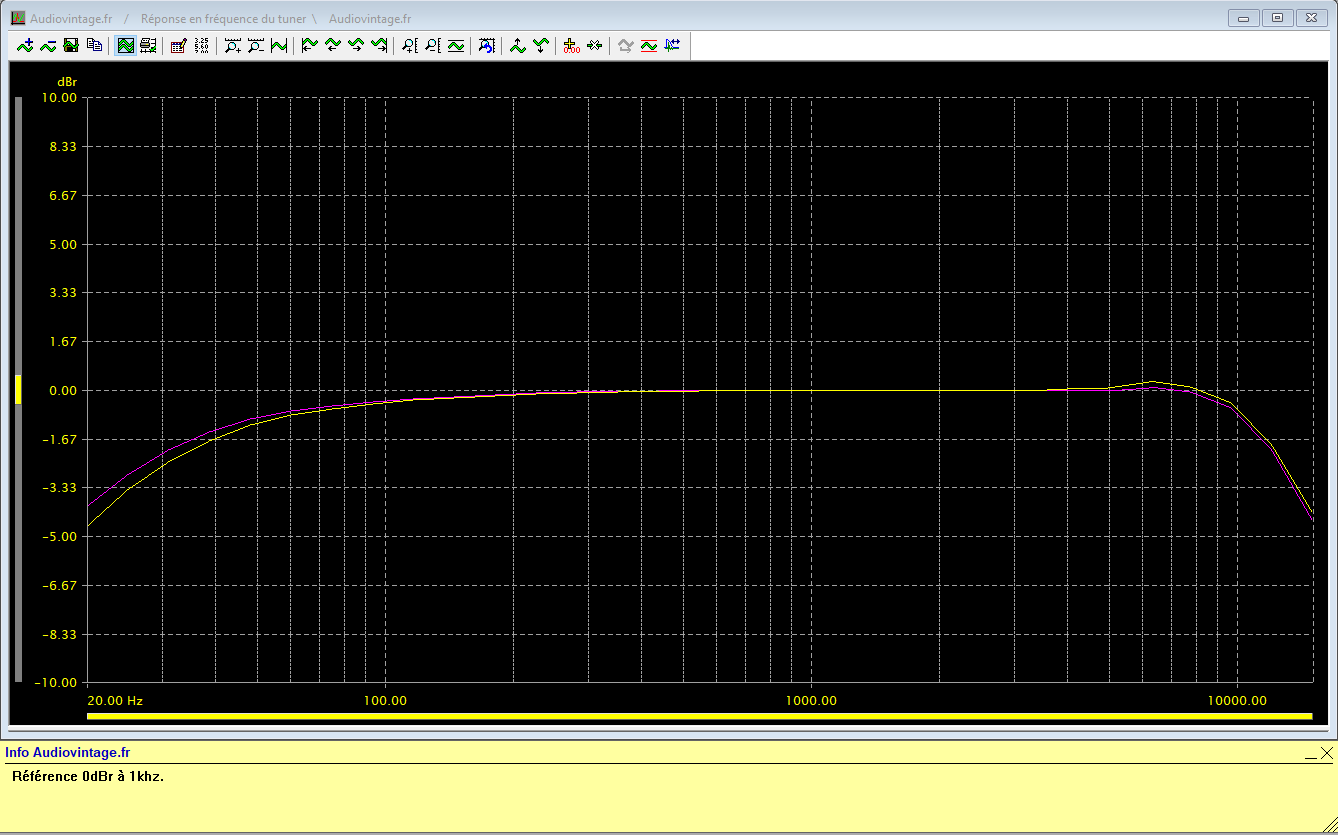Click the 1.67 axis value label
Image resolution: width=1338 pixels, height=835 pixels.
pyautogui.click(x=62, y=341)
